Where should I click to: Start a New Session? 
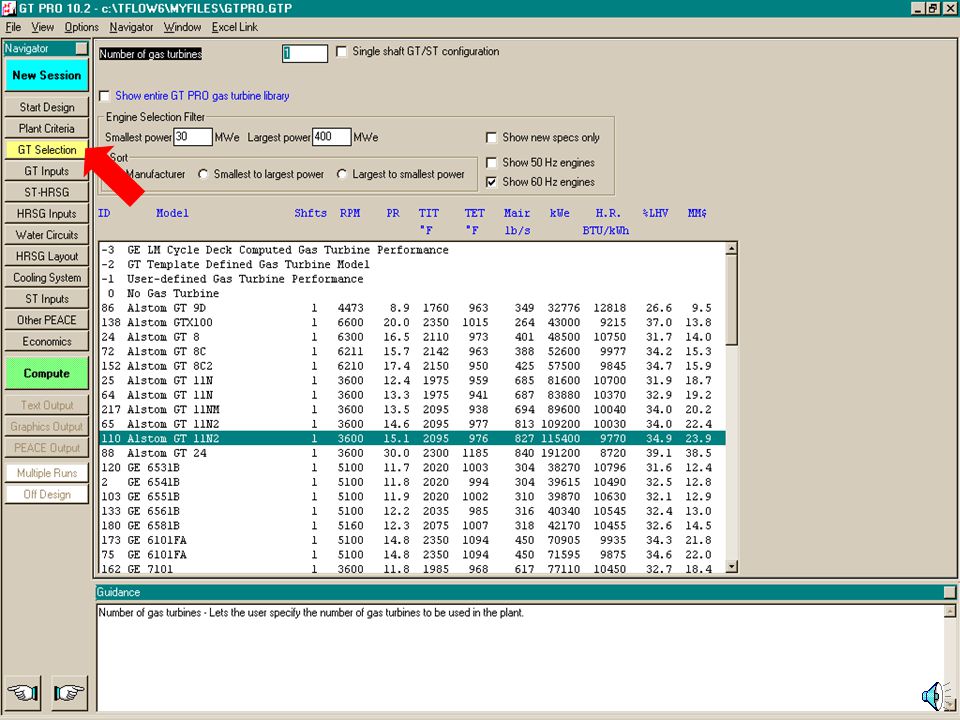coord(47,75)
